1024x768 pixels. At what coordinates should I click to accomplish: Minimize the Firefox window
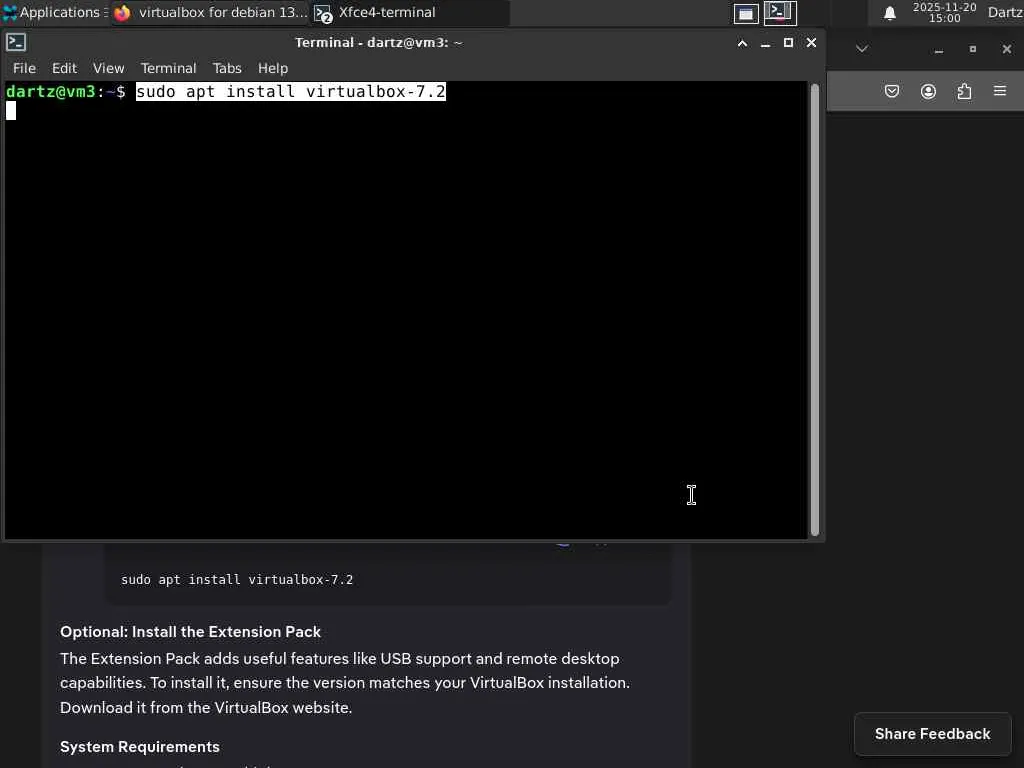(939, 50)
